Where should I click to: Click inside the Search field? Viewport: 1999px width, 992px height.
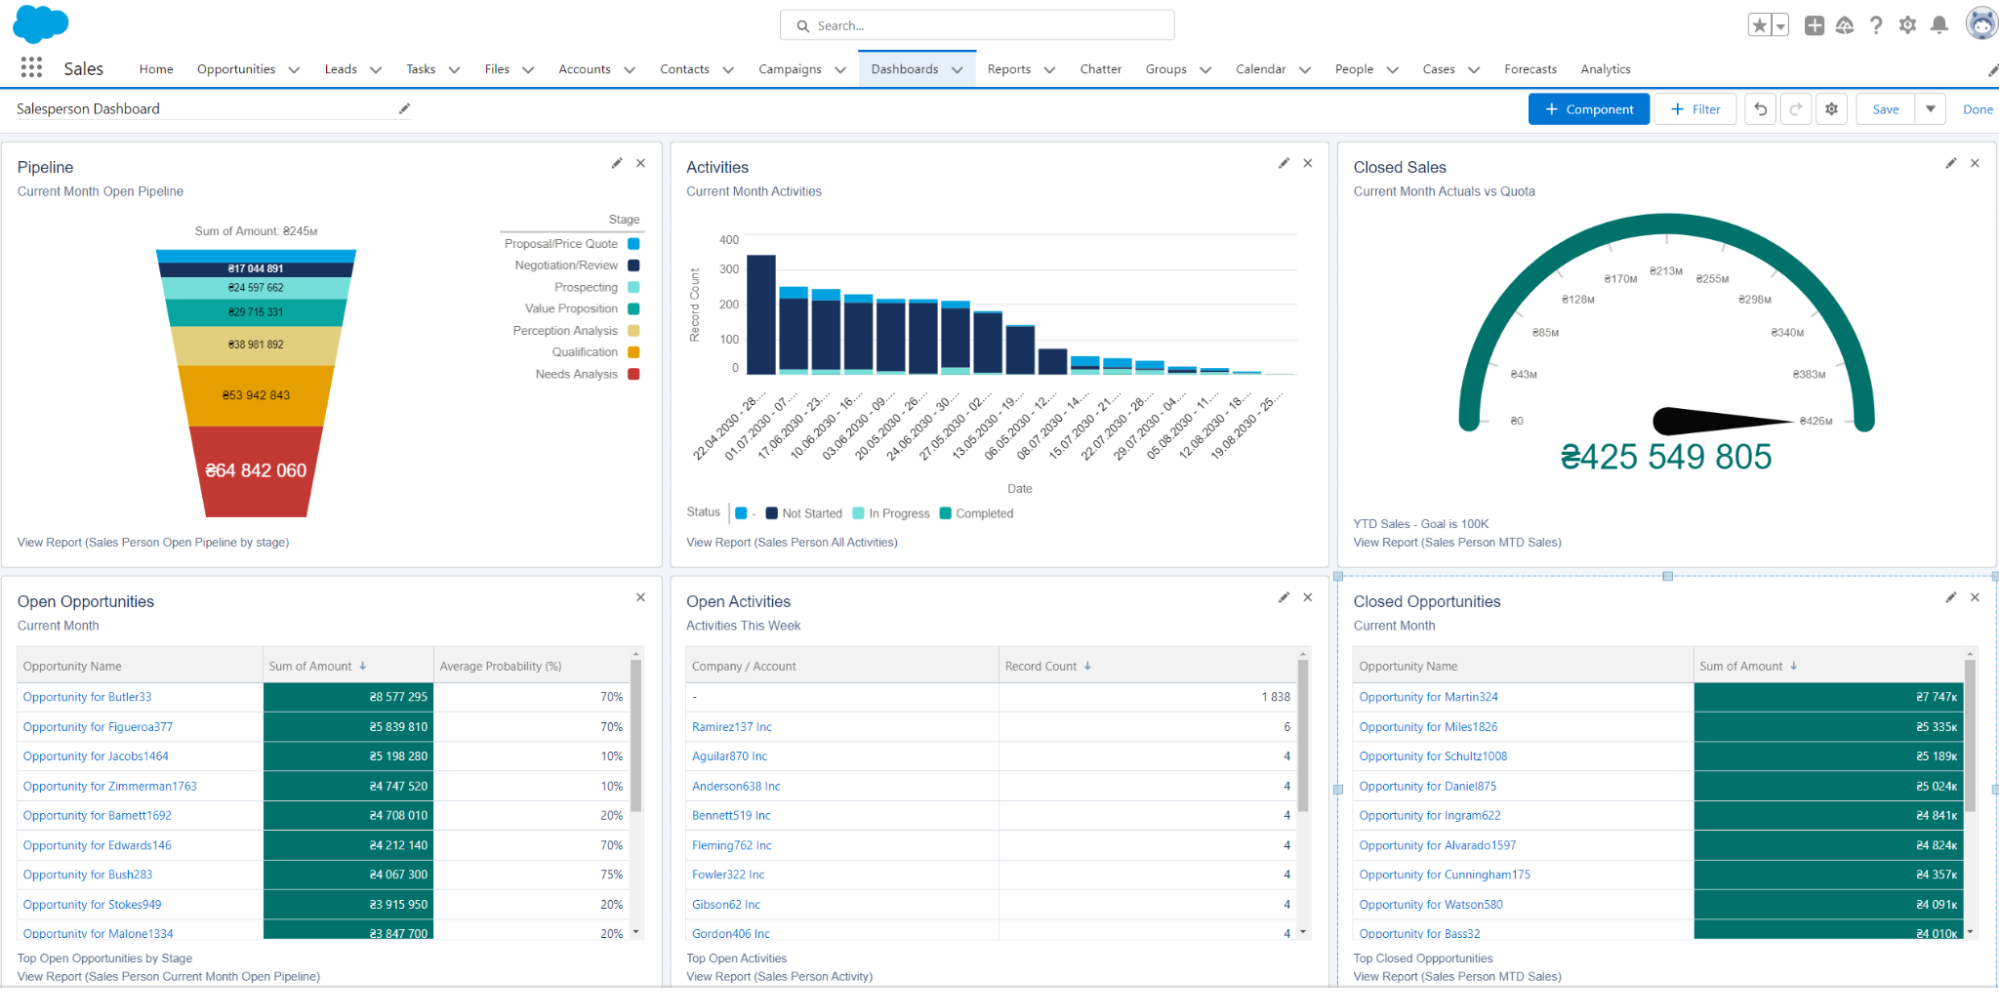tap(976, 25)
